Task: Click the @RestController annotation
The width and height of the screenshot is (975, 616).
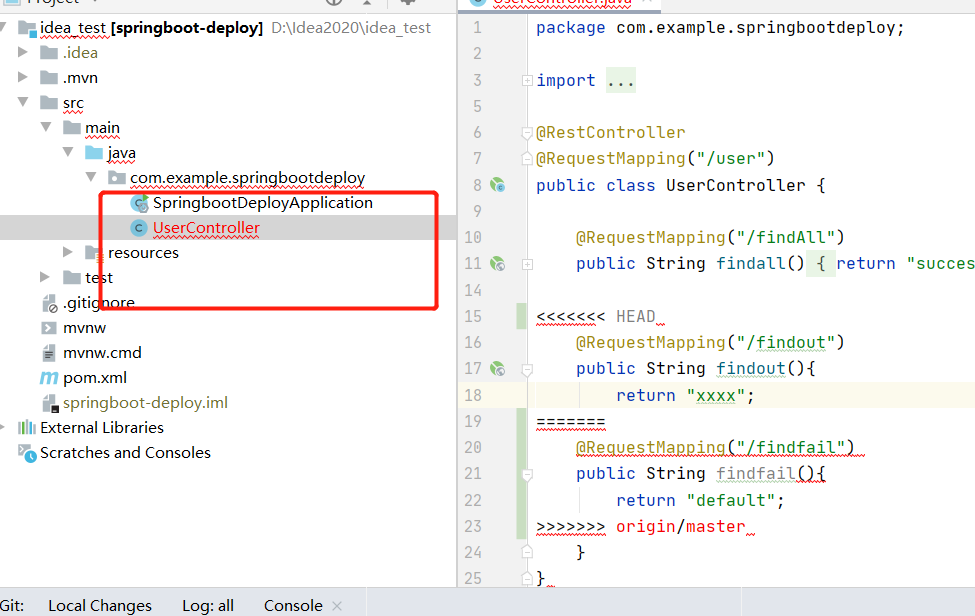Action: 611,132
